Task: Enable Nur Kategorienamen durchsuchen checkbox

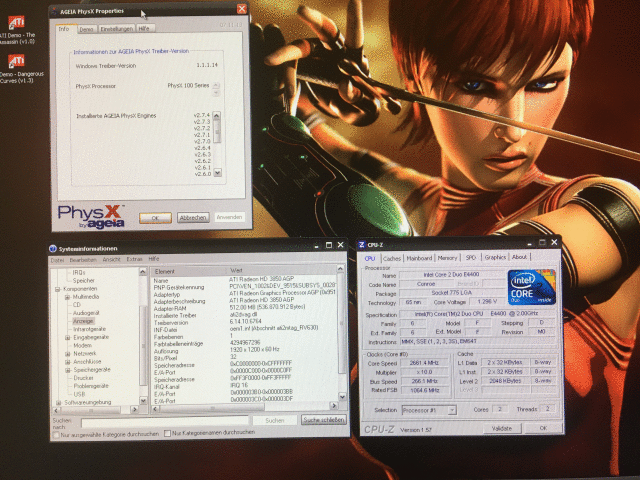Action: pos(167,433)
